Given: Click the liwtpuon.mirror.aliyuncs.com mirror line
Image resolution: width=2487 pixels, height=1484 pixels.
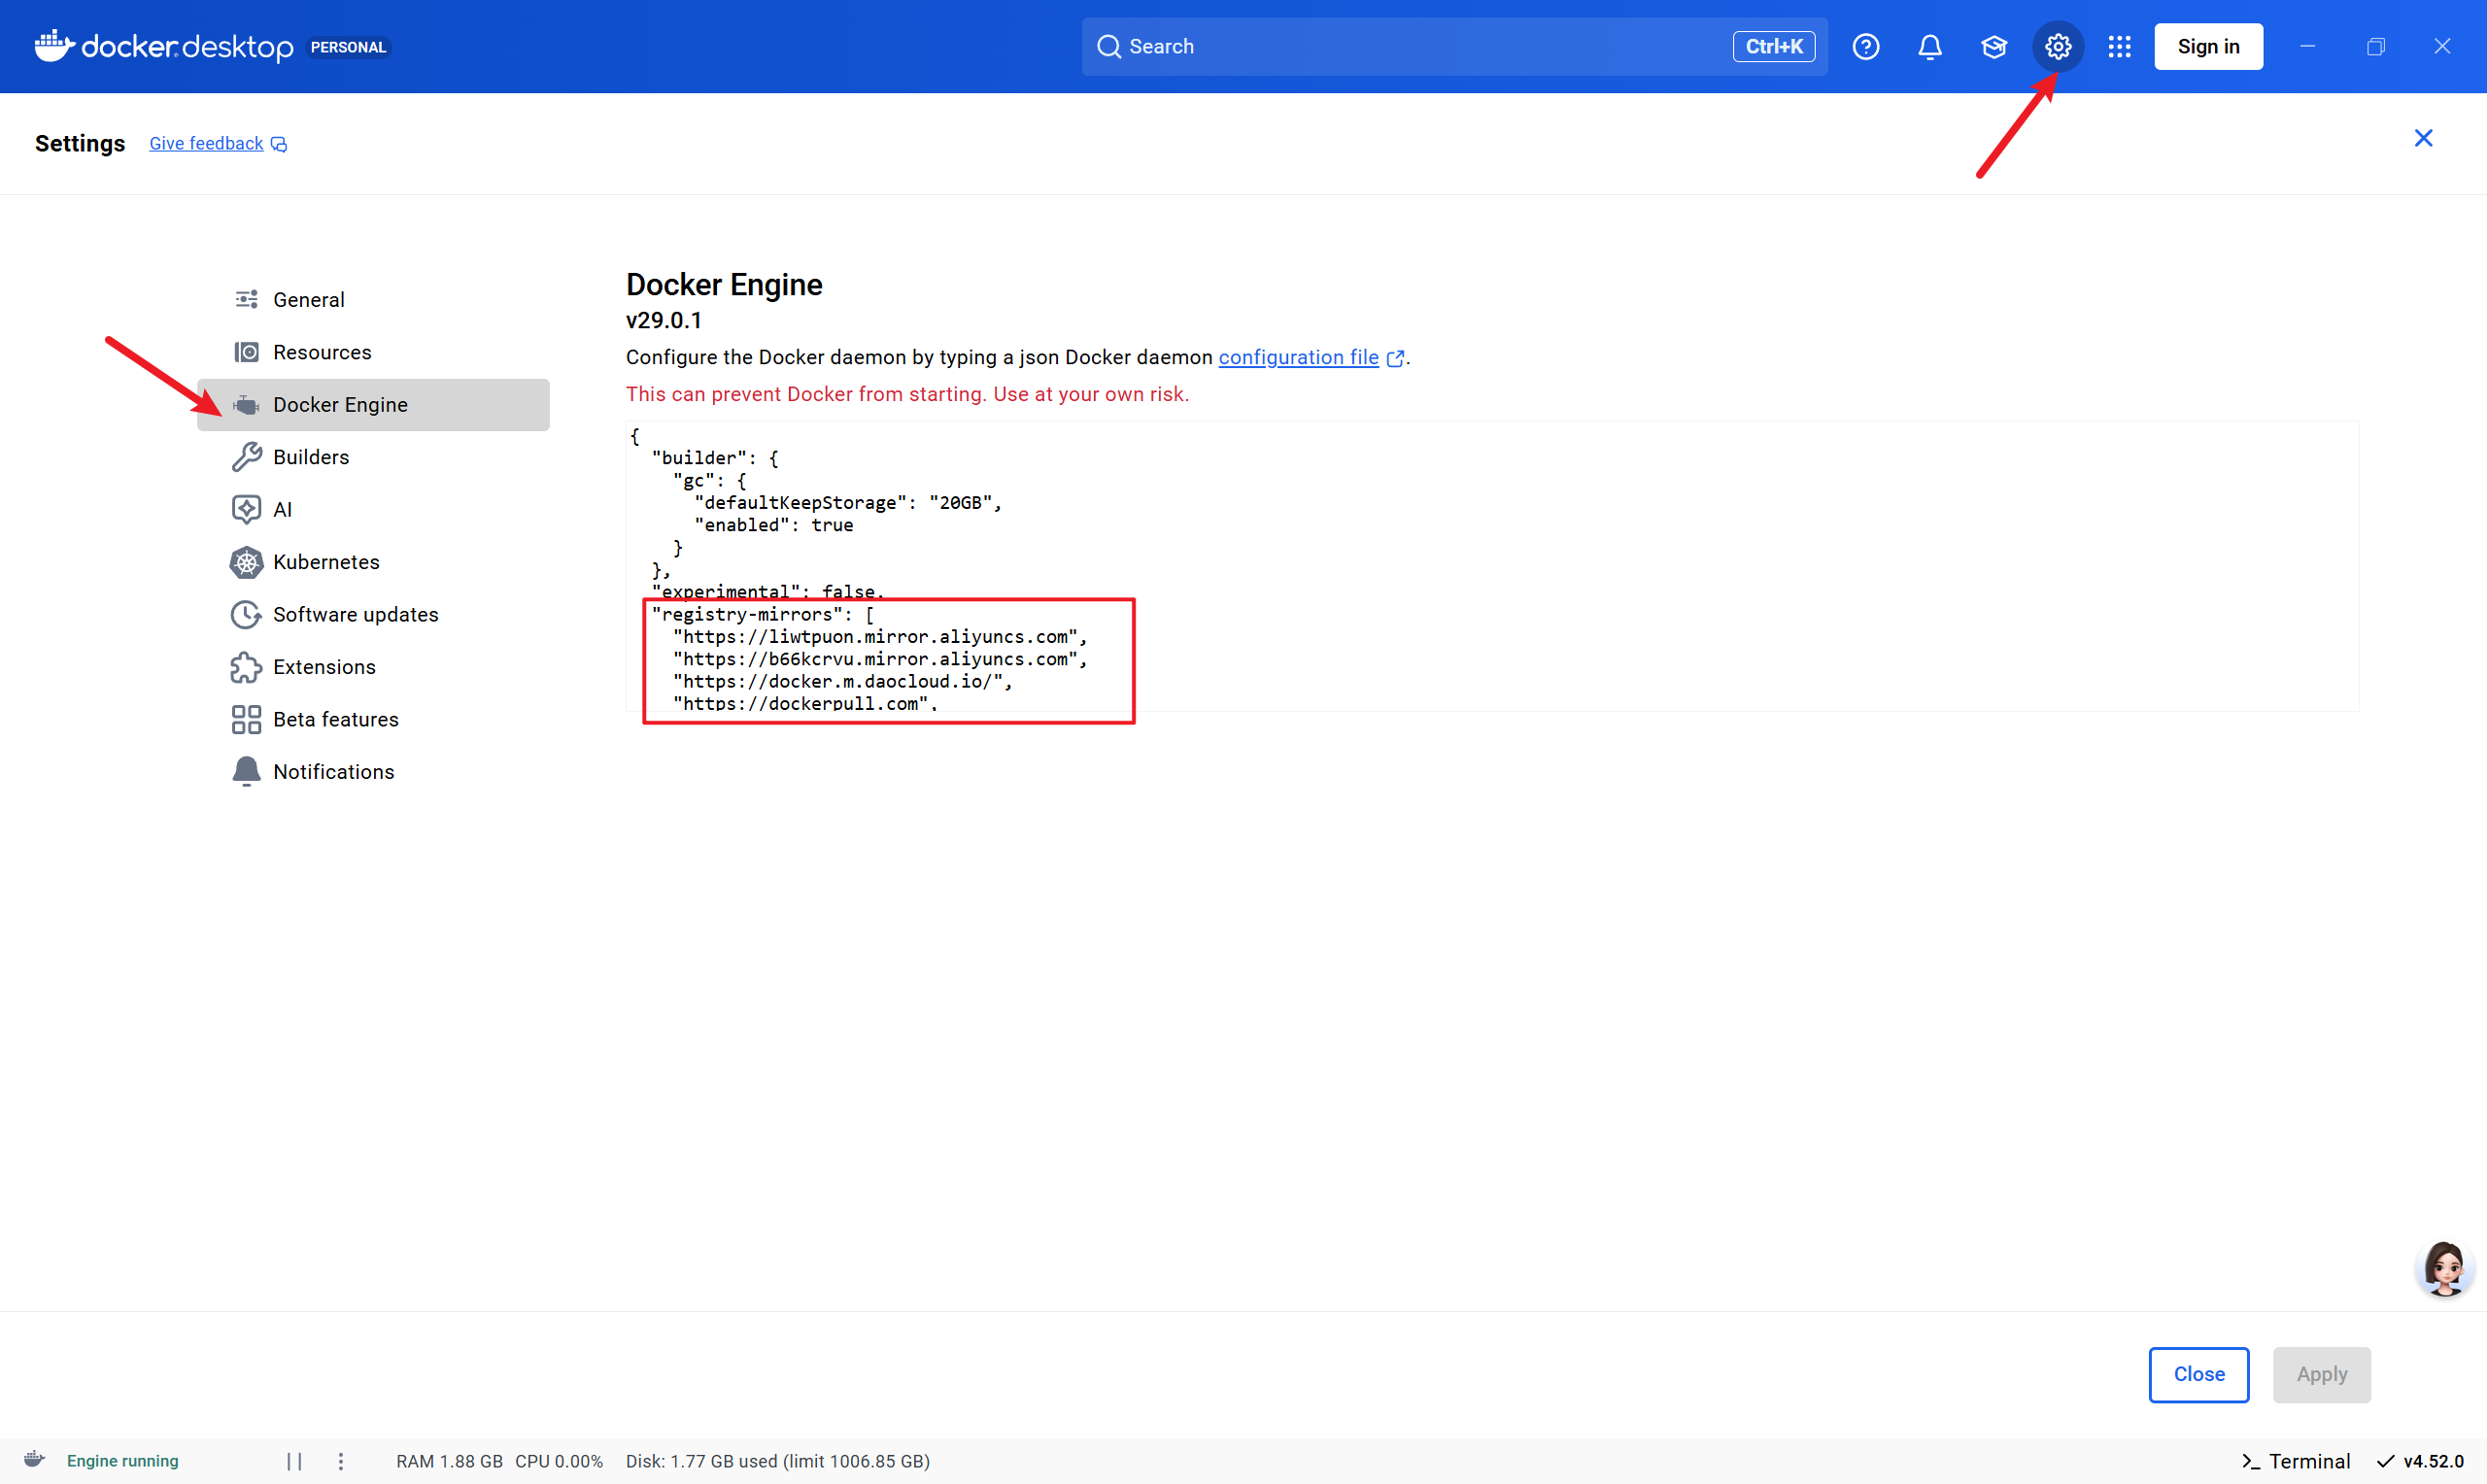Looking at the screenshot, I should click(x=880, y=637).
